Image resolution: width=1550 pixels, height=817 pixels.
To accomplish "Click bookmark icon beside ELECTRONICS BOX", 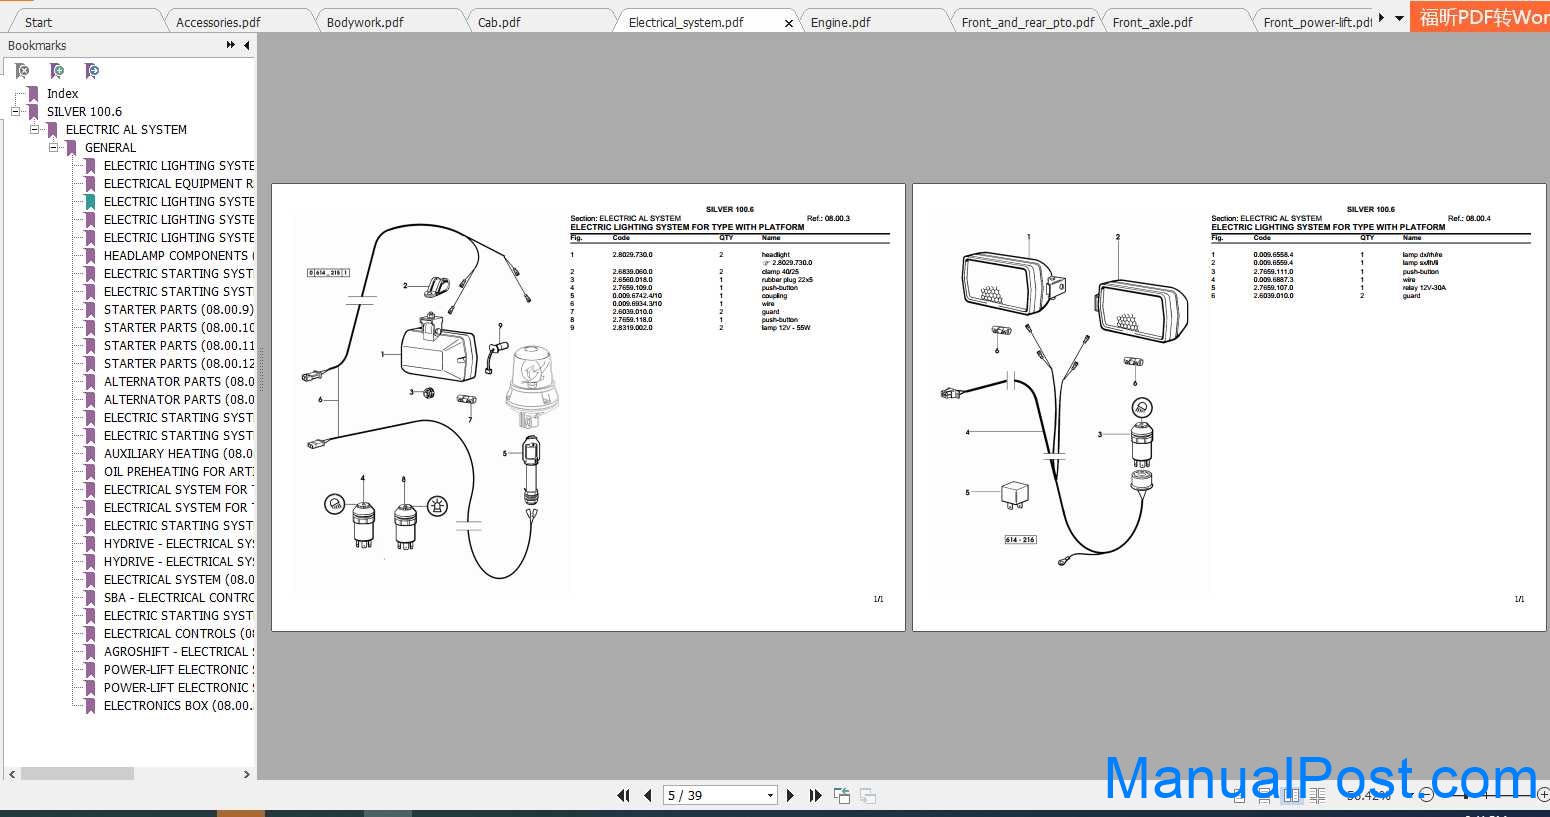I will (90, 706).
